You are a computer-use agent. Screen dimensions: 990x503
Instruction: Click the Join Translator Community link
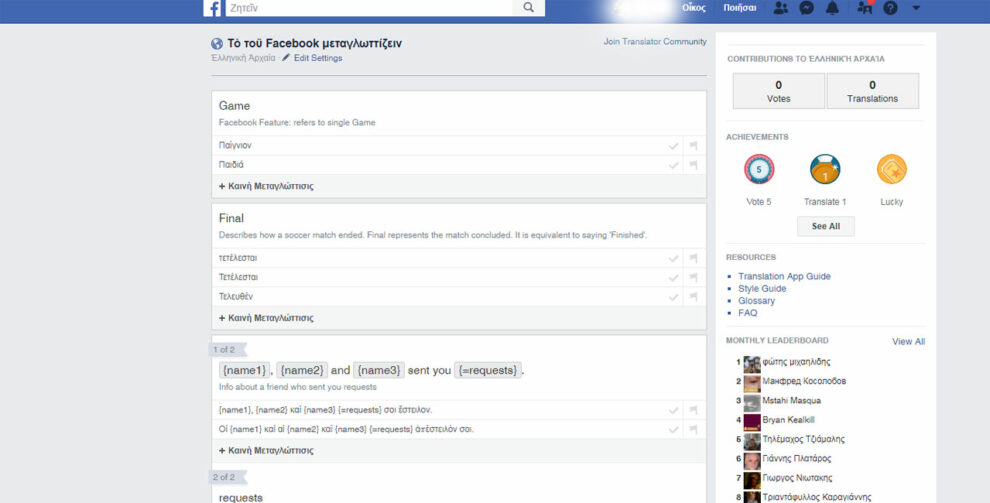click(655, 42)
